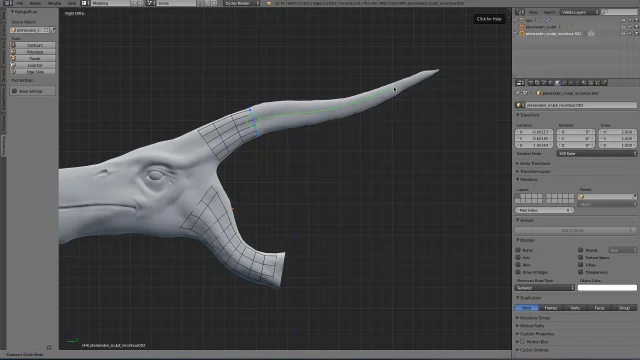Select the Verts duplication tab
The height and width of the screenshot is (360, 640).
(x=575, y=308)
